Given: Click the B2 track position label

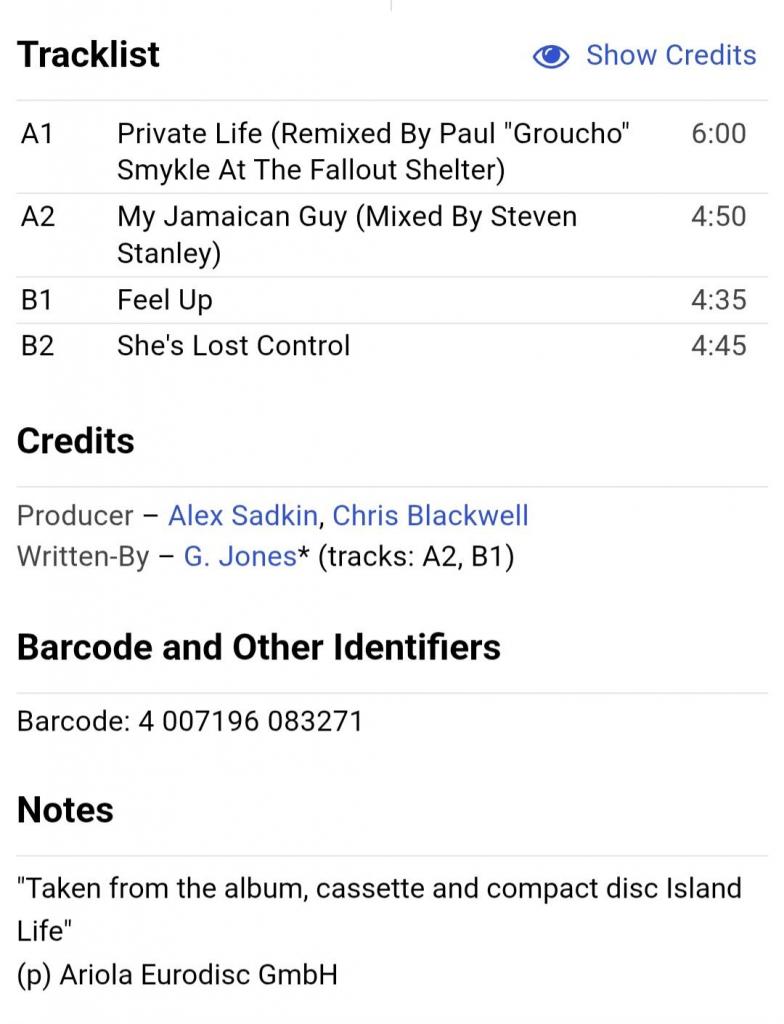Looking at the screenshot, I should click(x=37, y=346).
